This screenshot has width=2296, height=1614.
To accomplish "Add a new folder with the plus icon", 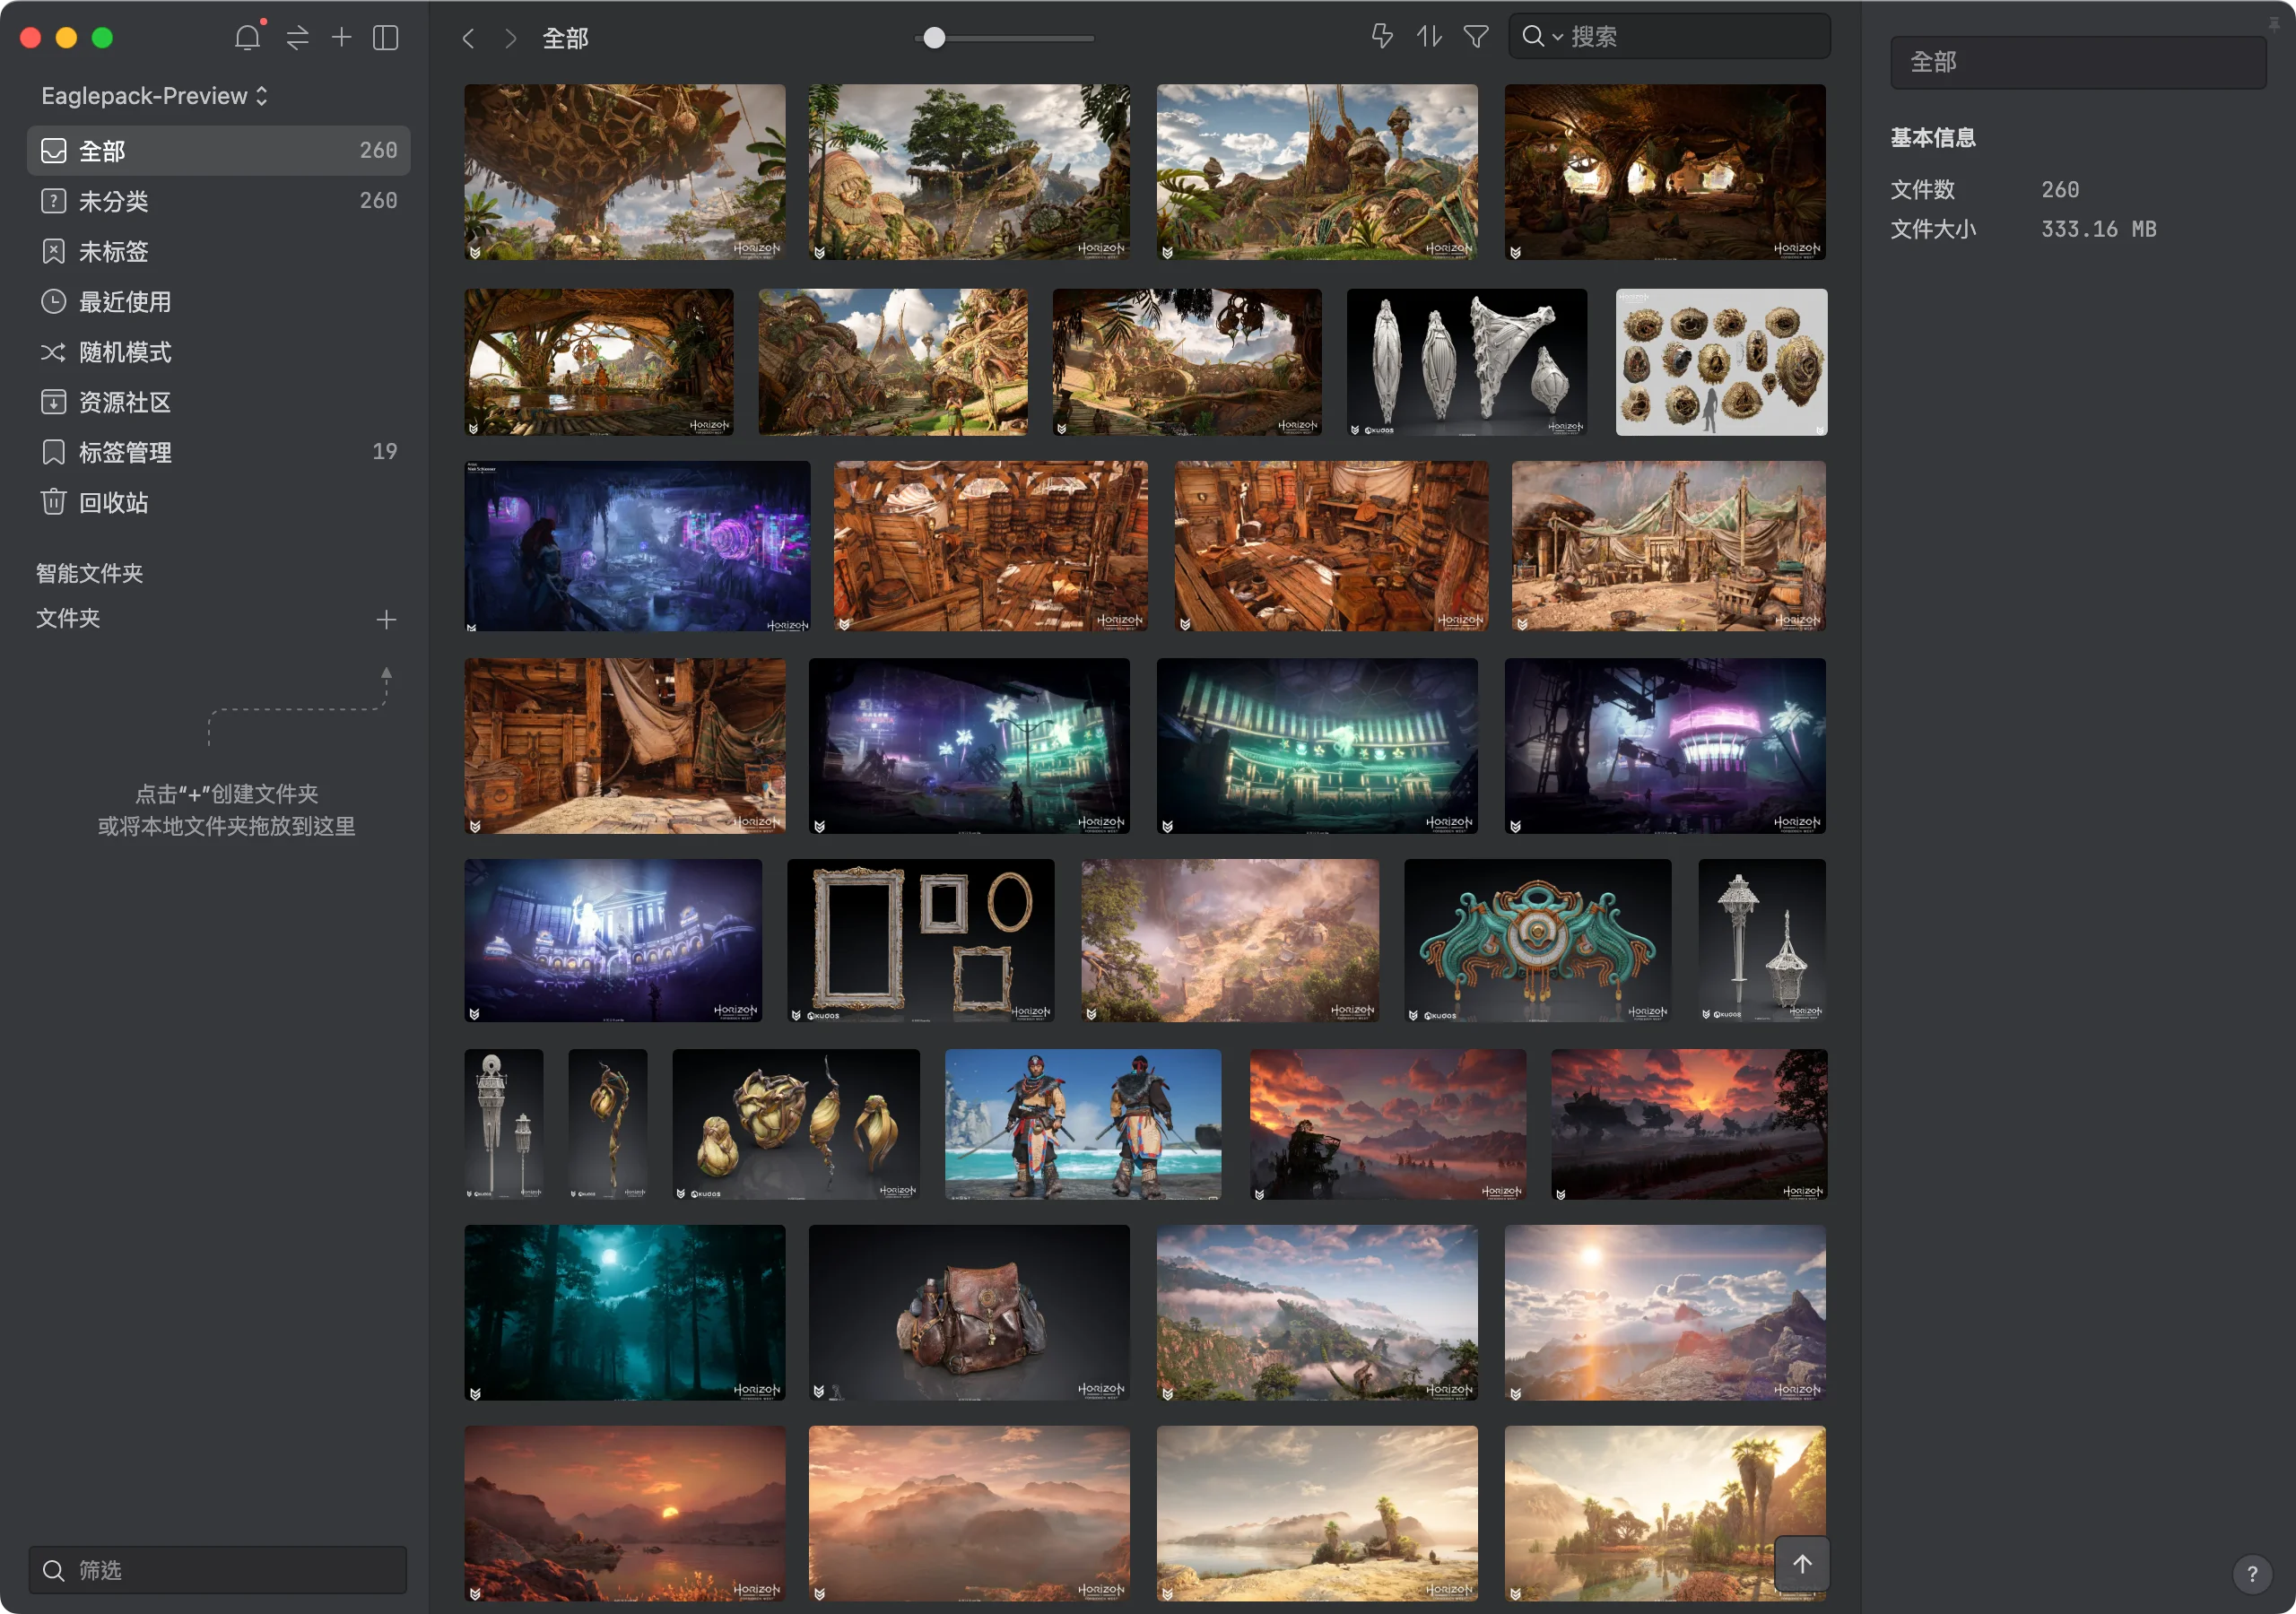I will click(x=386, y=619).
